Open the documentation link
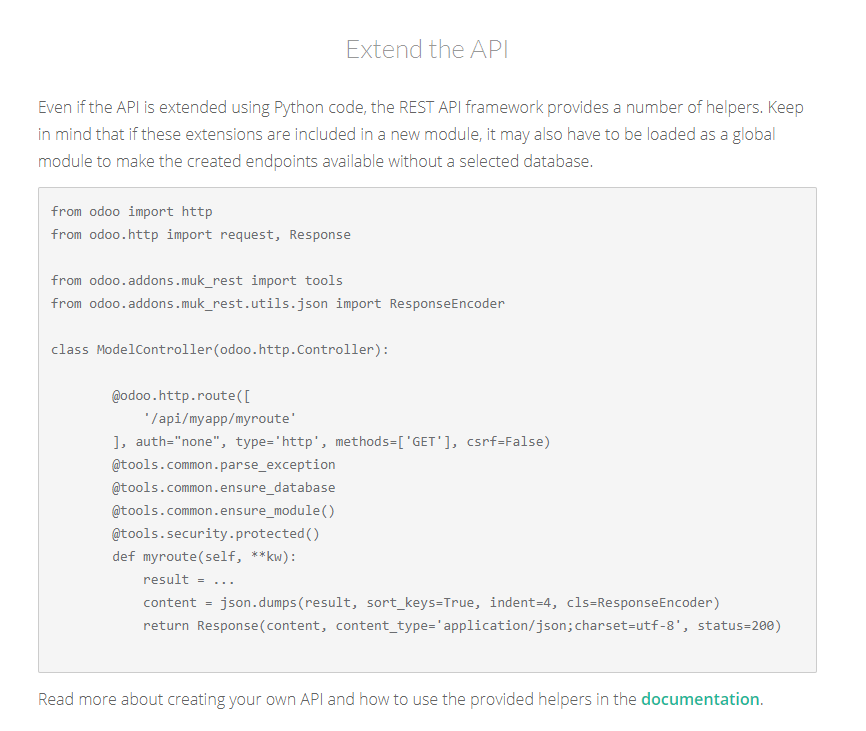Screen dimensions: 866x731 point(700,699)
